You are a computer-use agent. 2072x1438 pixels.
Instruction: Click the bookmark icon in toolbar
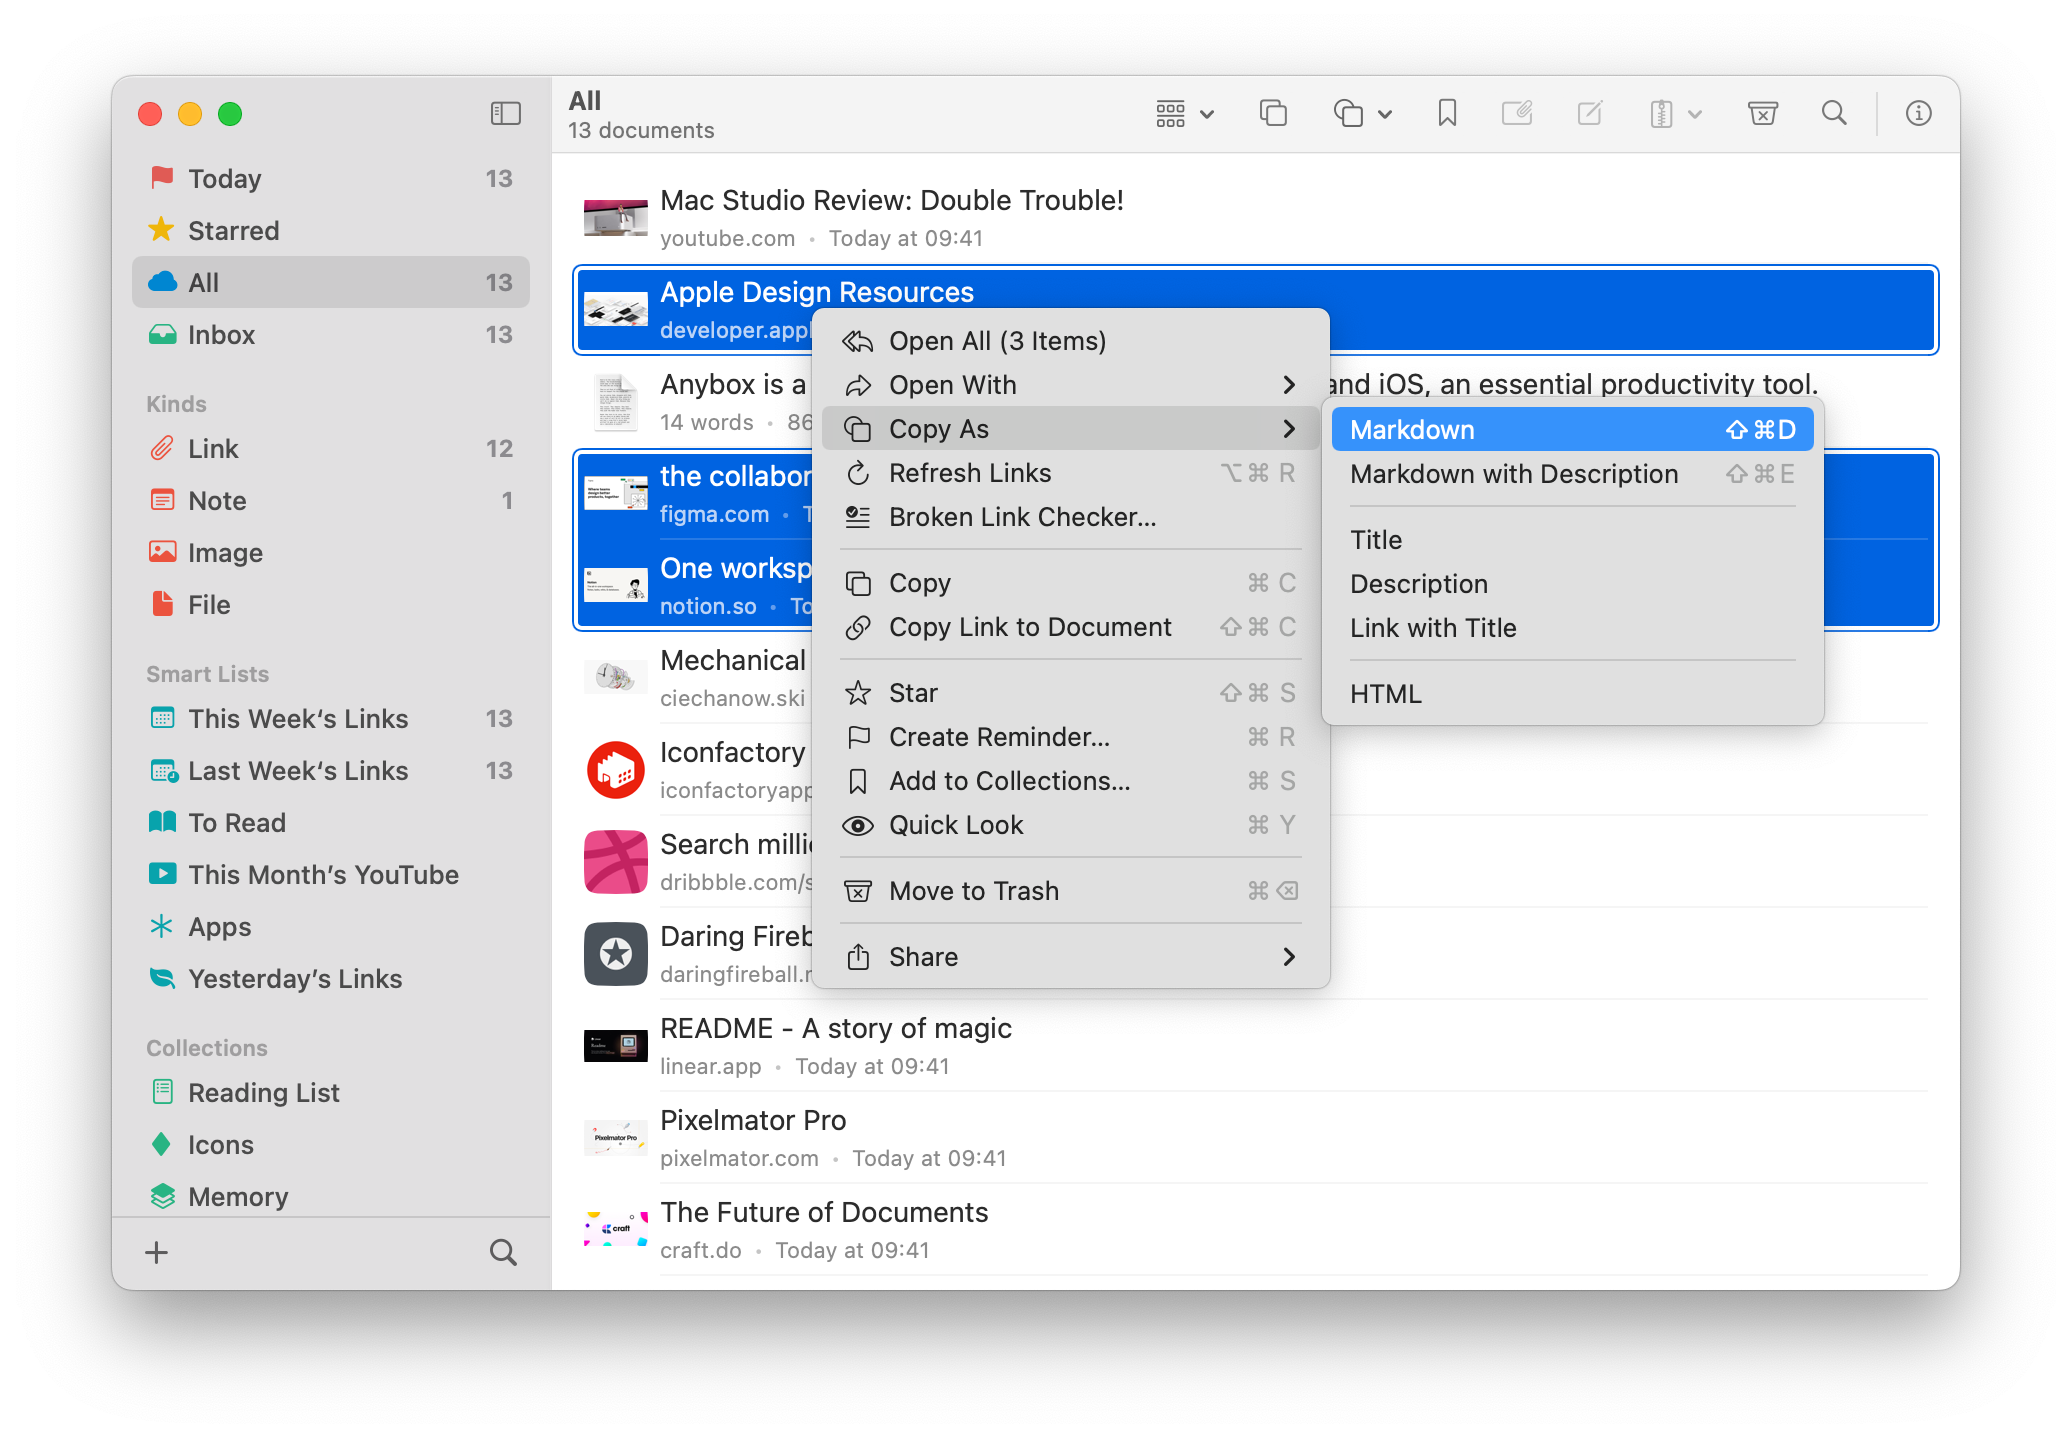point(1446,114)
